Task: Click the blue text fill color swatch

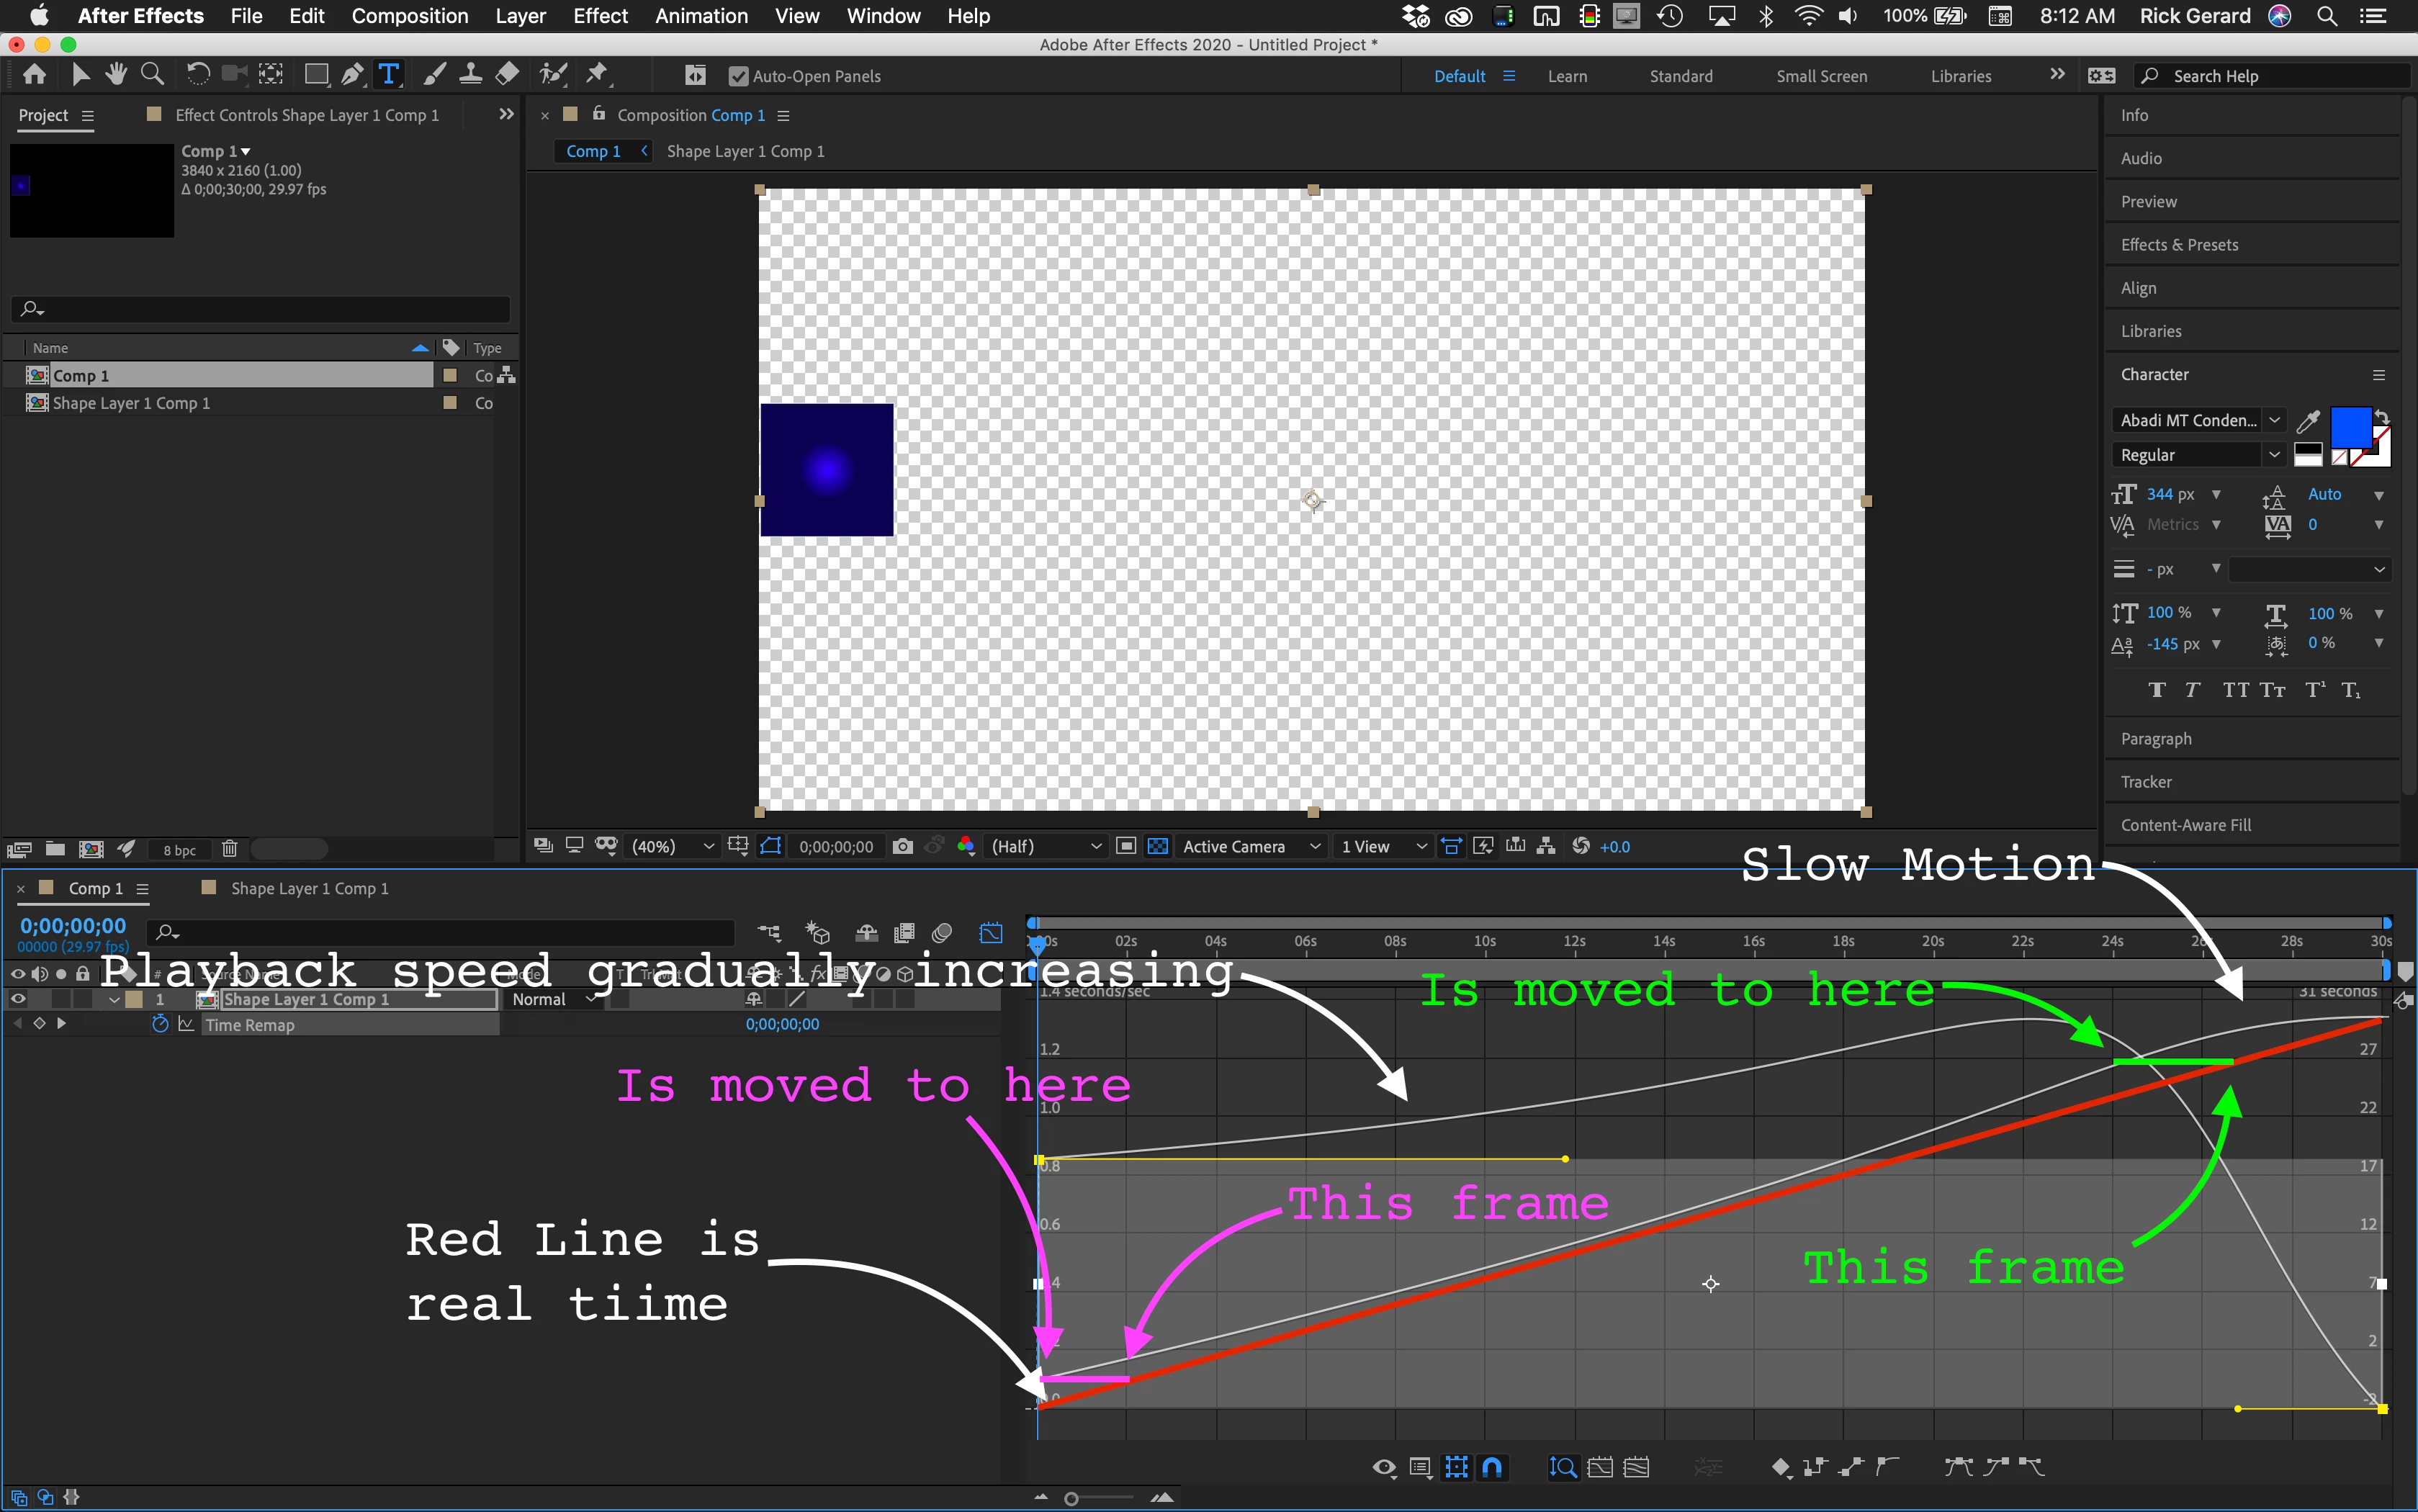Action: tap(2350, 428)
